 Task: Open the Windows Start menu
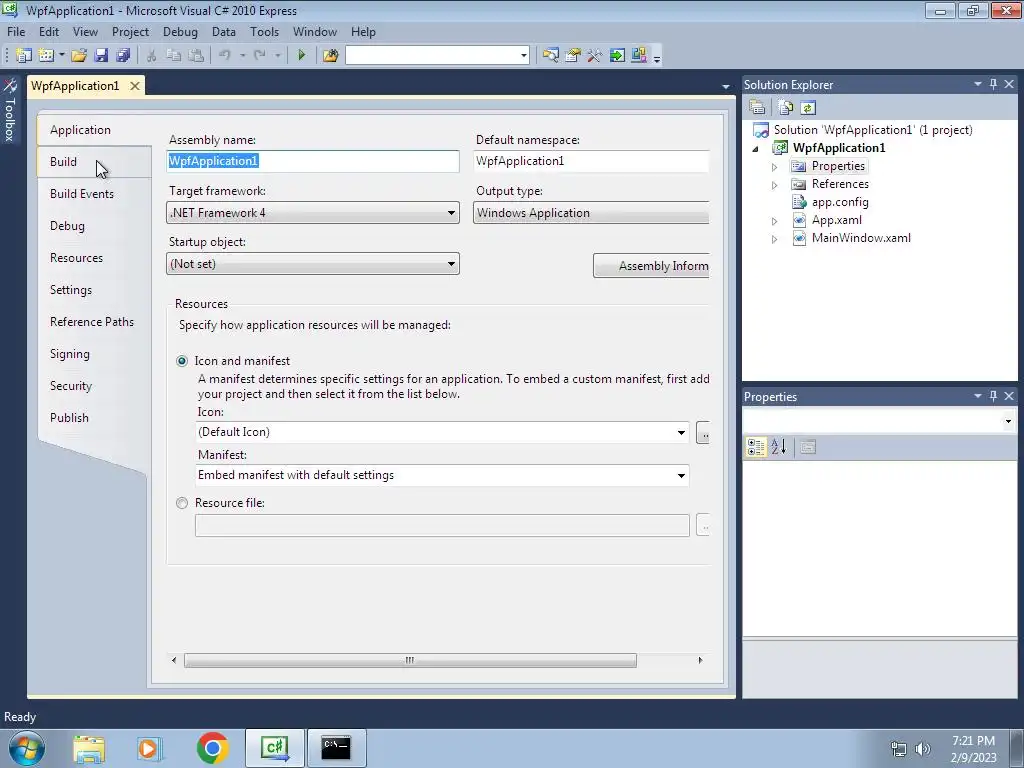point(26,748)
